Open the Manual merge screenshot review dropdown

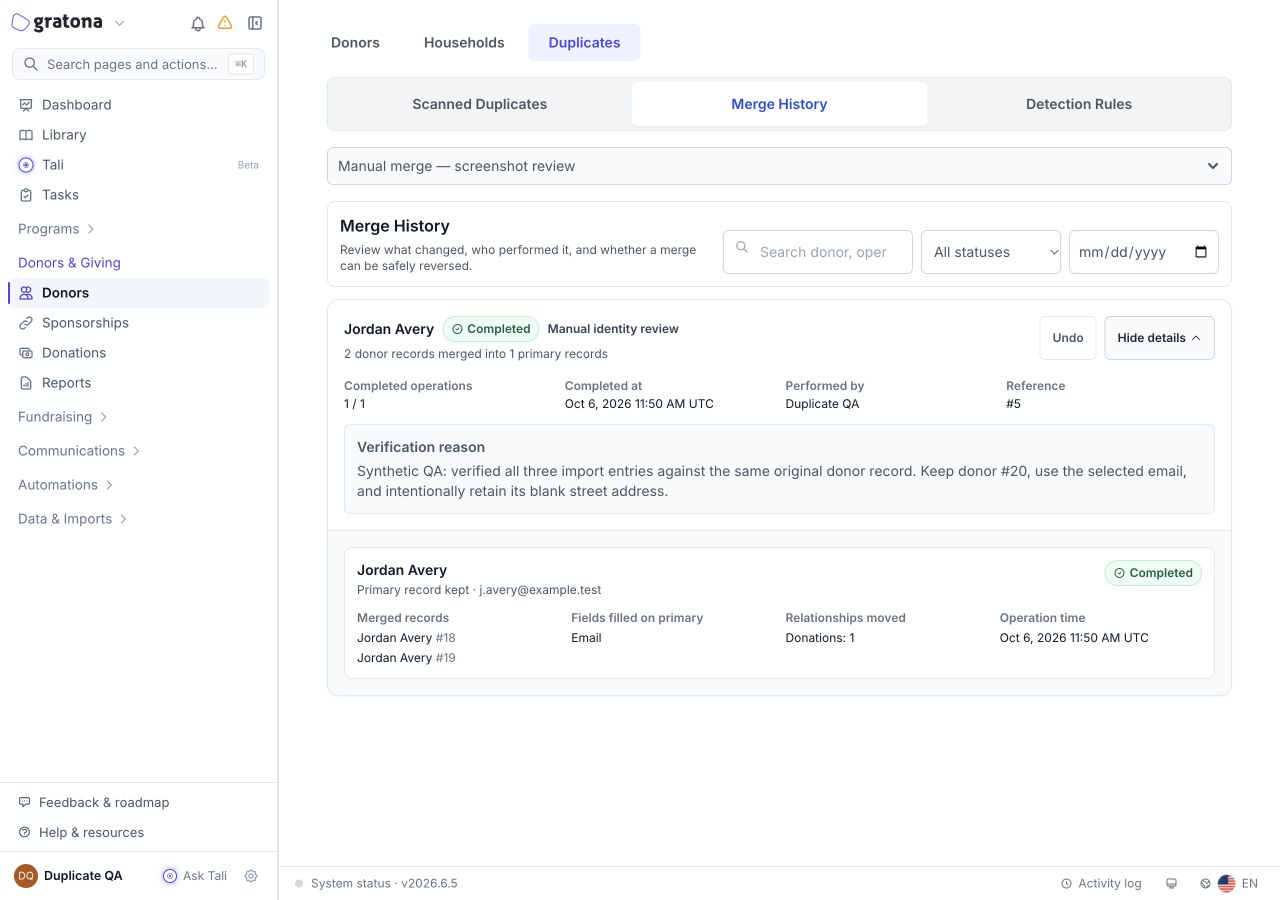pyautogui.click(x=779, y=166)
